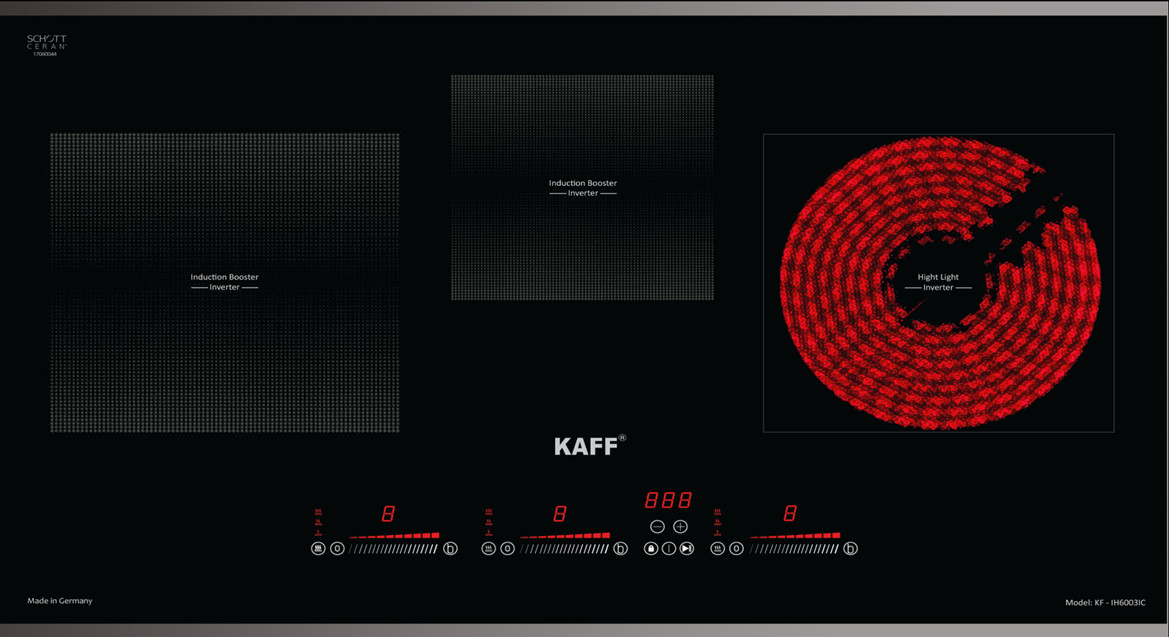The image size is (1169, 637).
Task: Activate booster for the middle induction zone
Action: pos(620,549)
